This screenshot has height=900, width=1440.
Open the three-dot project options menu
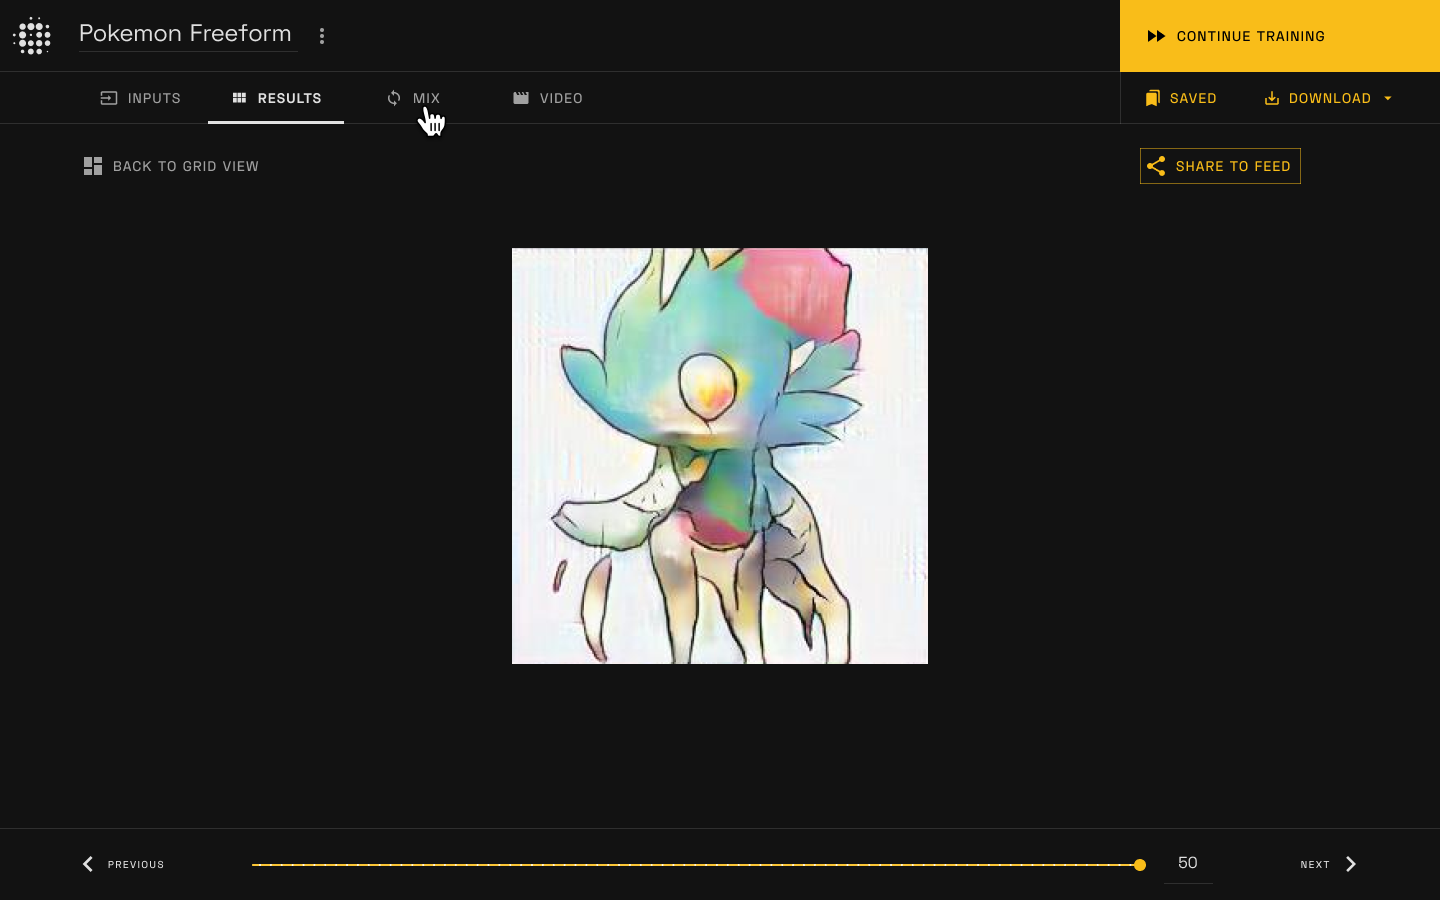pos(322,36)
